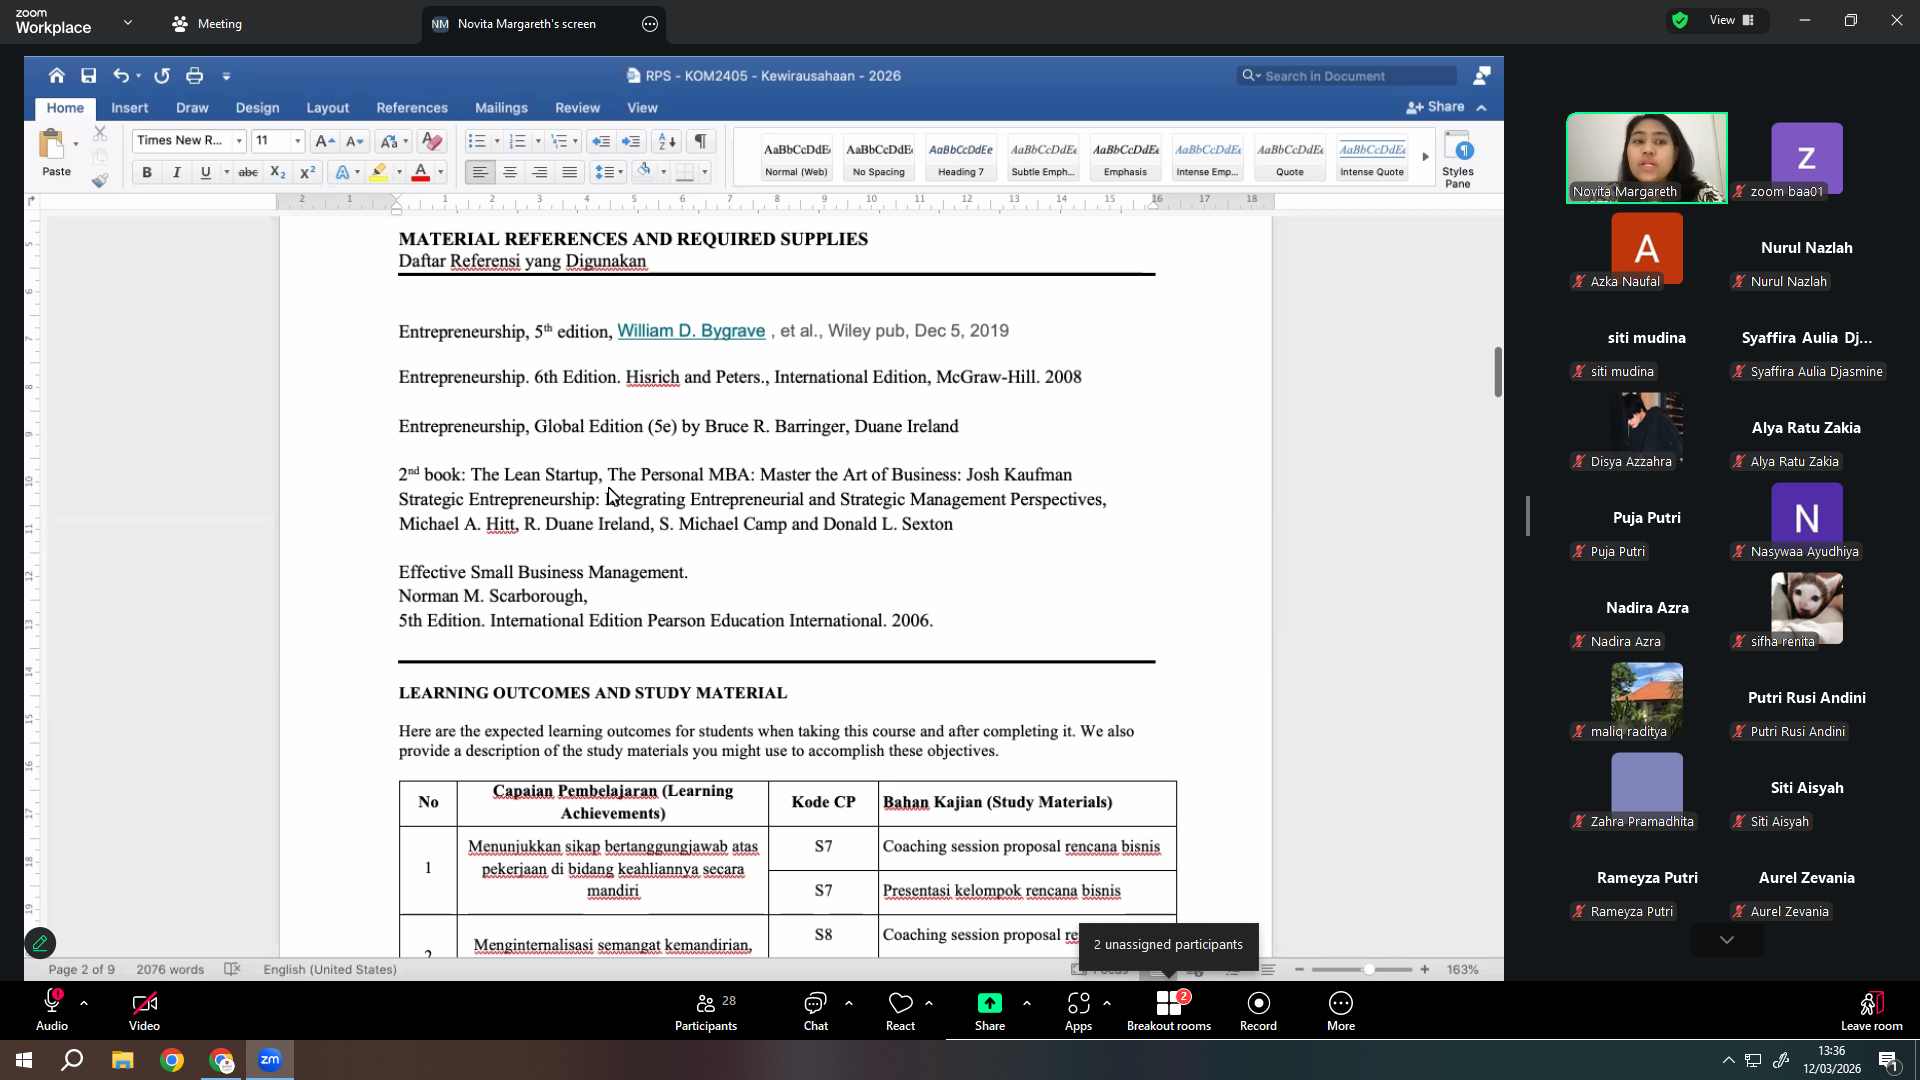The image size is (1920, 1080).
Task: Apply the Heading 7 style
Action: [961, 157]
